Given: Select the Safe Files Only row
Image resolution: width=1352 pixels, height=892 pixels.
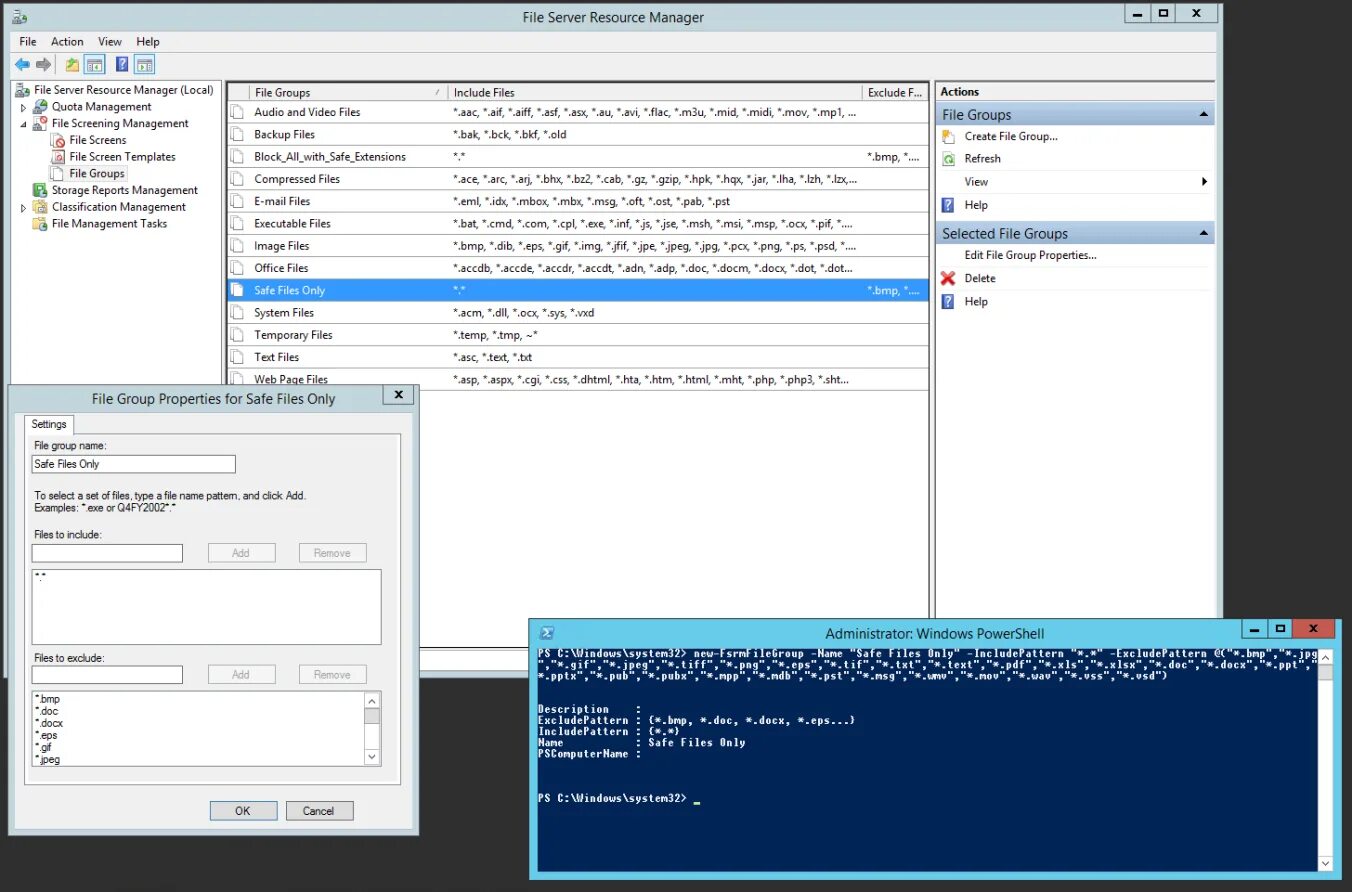Looking at the screenshot, I should pyautogui.click(x=577, y=290).
